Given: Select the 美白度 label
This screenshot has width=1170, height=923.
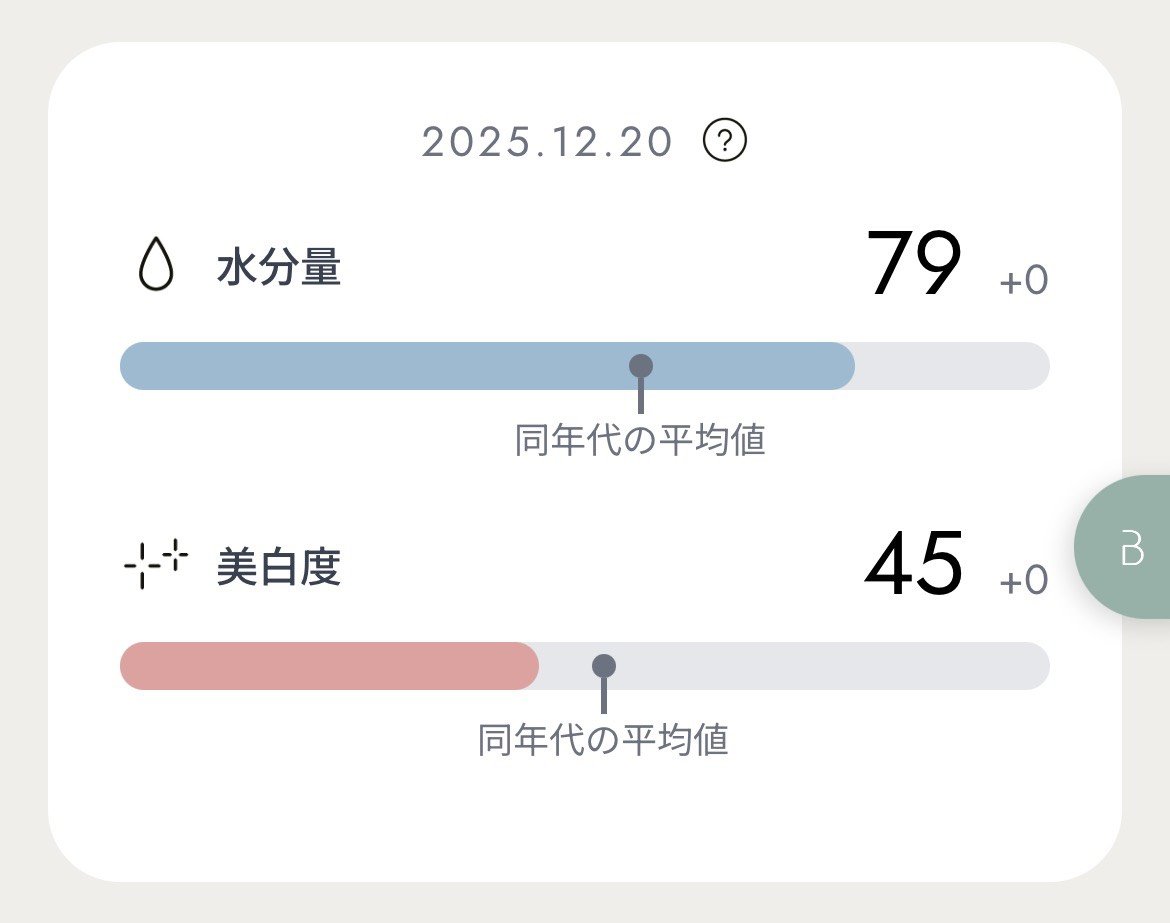Looking at the screenshot, I should click(279, 567).
